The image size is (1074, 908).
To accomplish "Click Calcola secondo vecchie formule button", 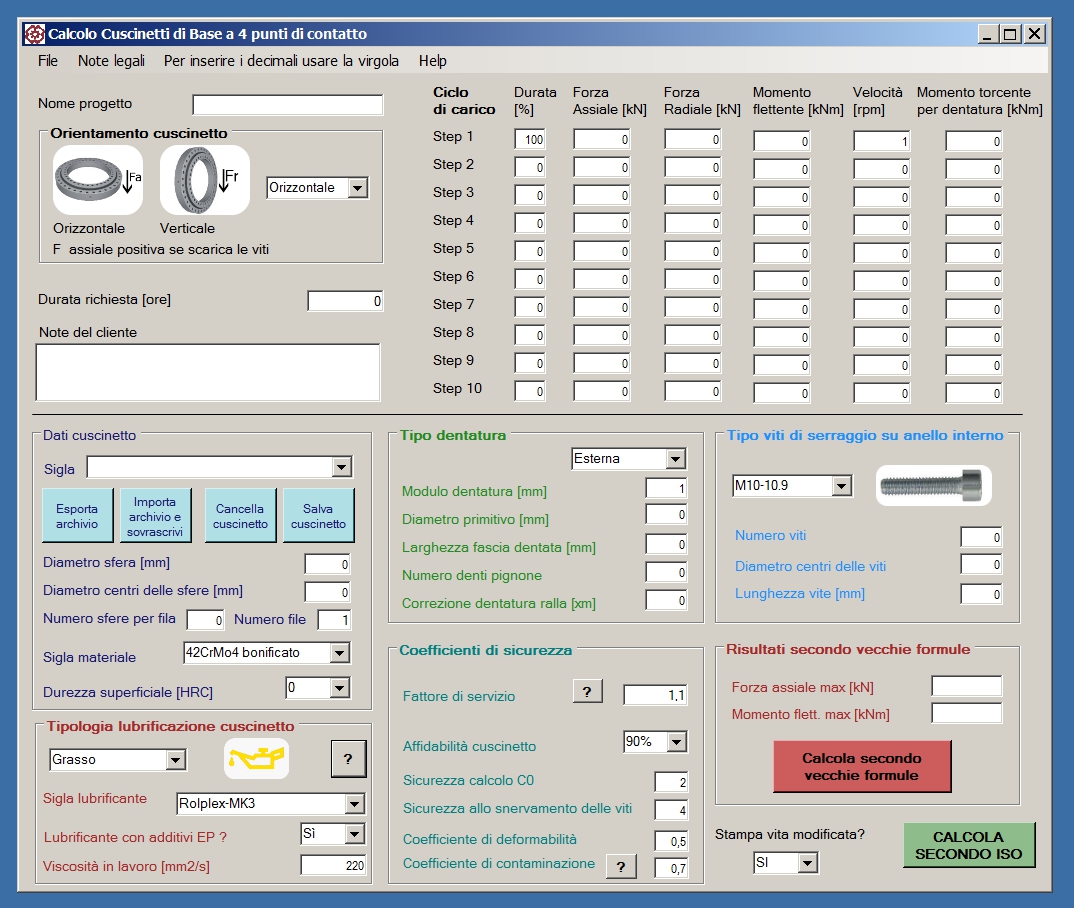I will (862, 766).
